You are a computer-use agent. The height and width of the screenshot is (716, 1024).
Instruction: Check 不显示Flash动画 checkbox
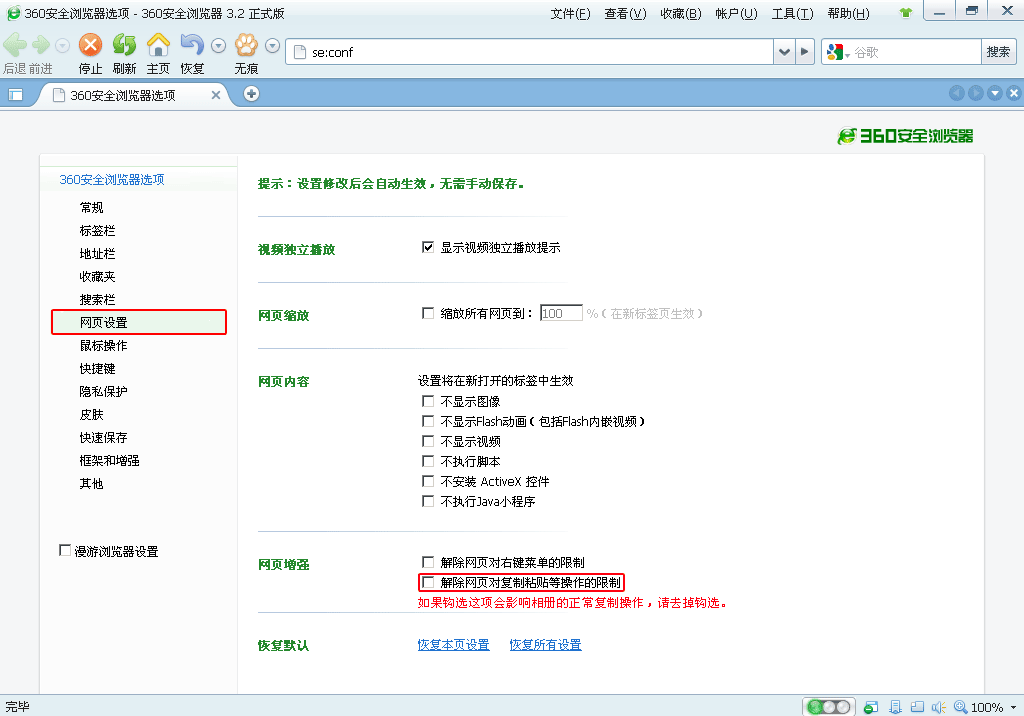click(428, 421)
